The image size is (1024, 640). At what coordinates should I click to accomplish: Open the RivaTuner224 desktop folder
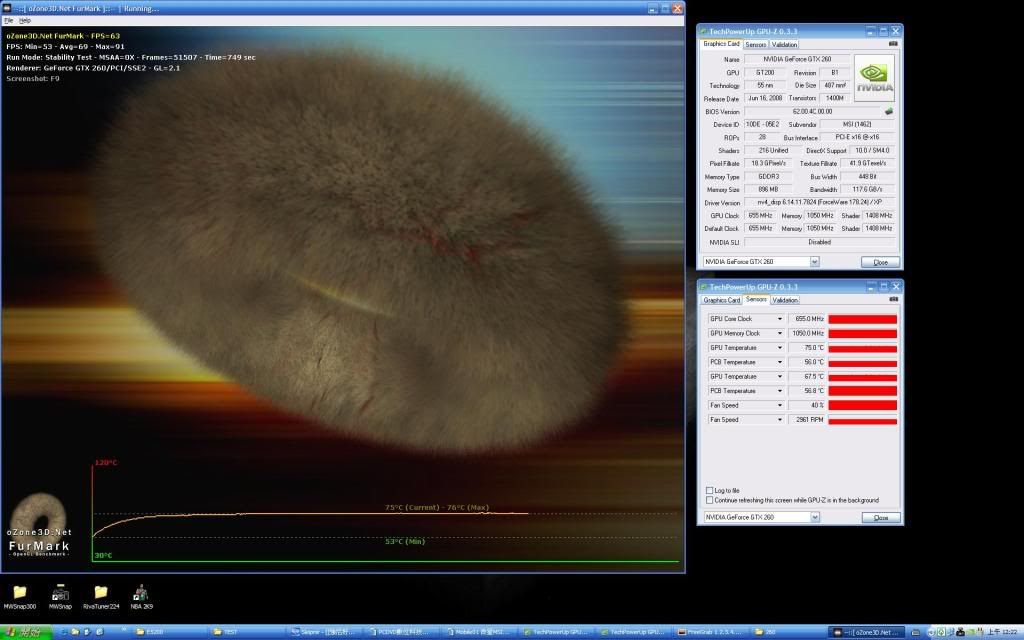[101, 592]
